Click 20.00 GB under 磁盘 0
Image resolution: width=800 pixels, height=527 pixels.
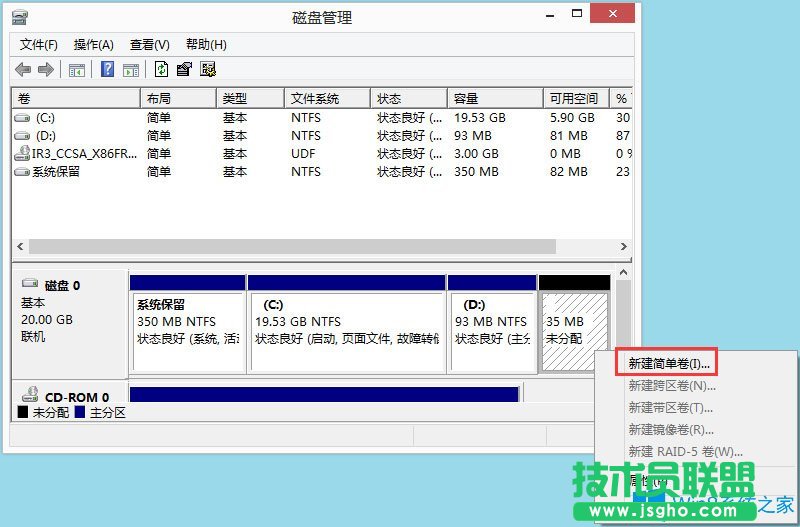click(47, 320)
